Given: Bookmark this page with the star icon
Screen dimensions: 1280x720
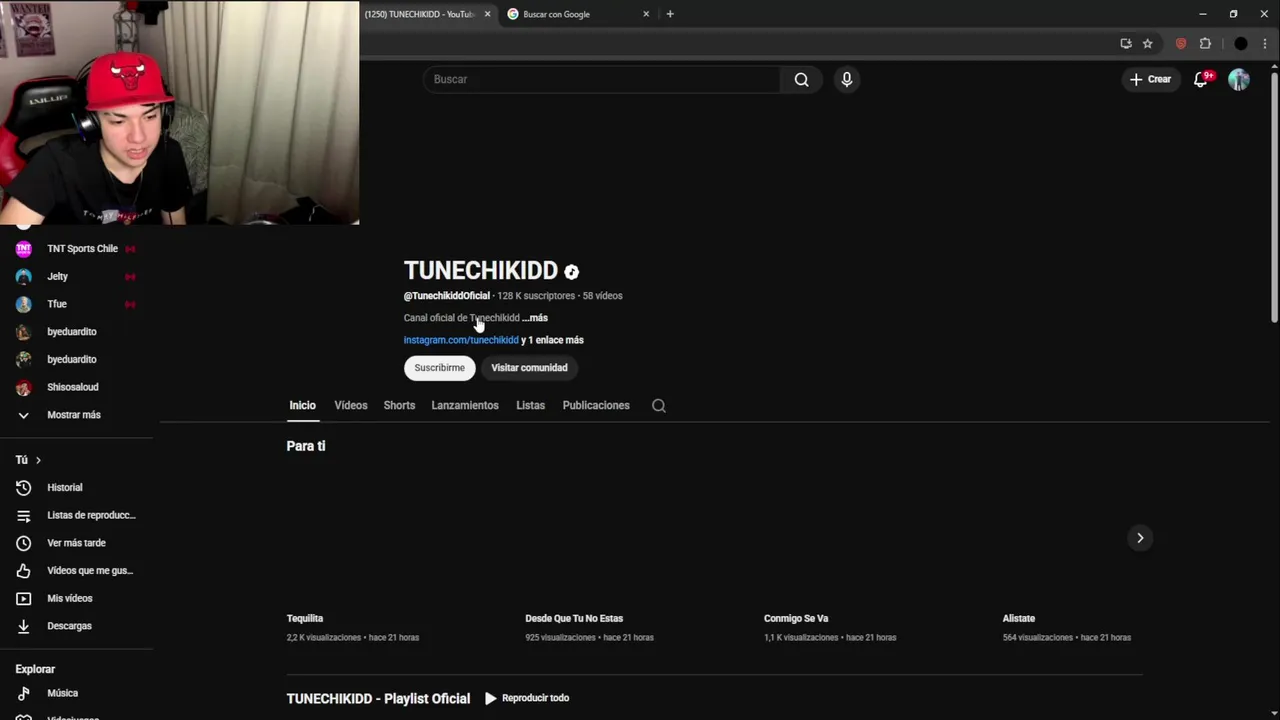Looking at the screenshot, I should tap(1148, 43).
